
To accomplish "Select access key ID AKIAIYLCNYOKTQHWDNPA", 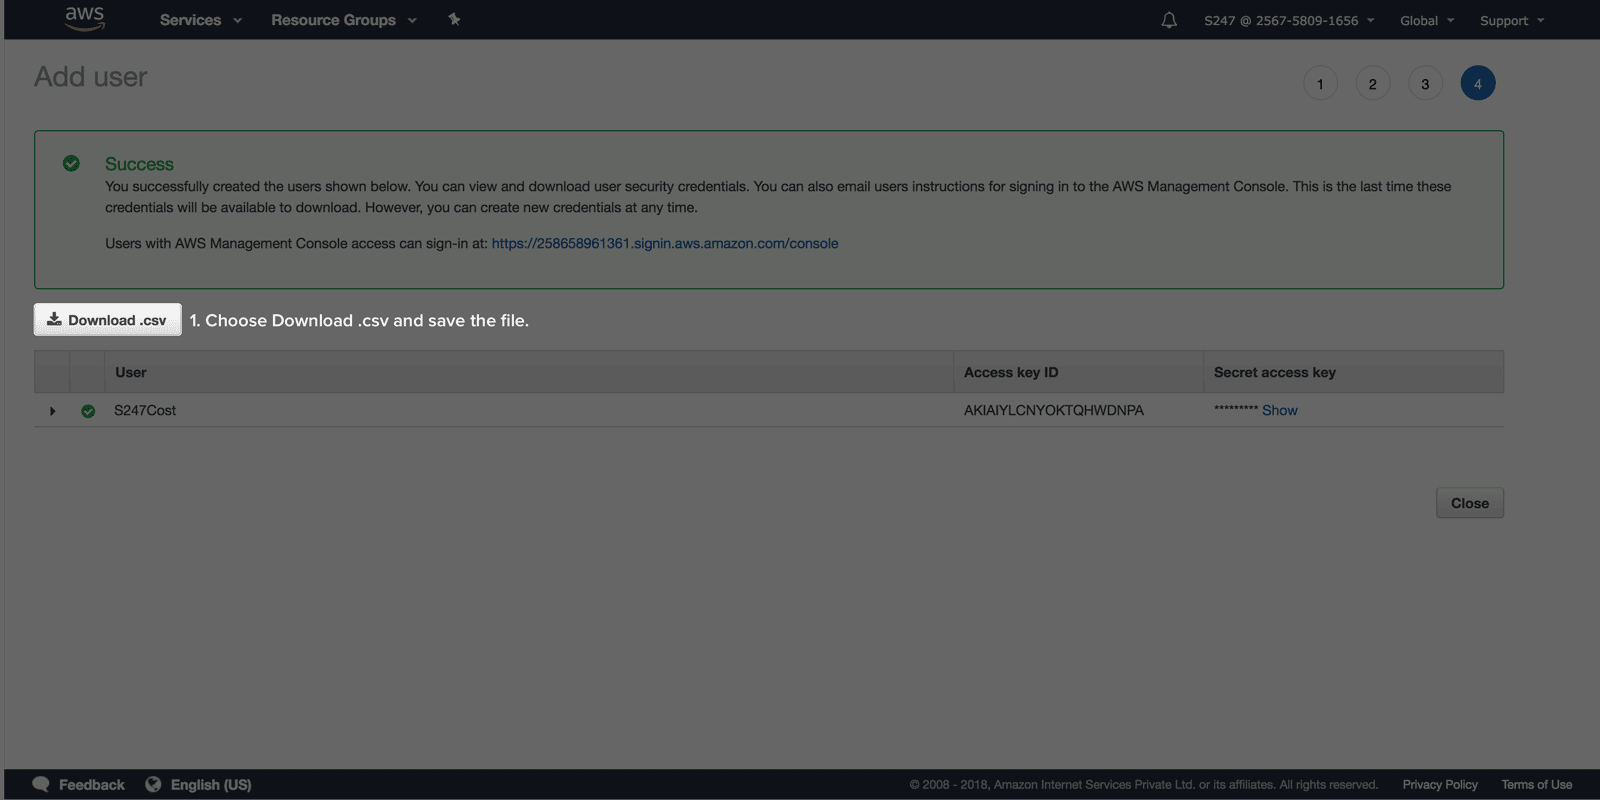I will [1054, 410].
